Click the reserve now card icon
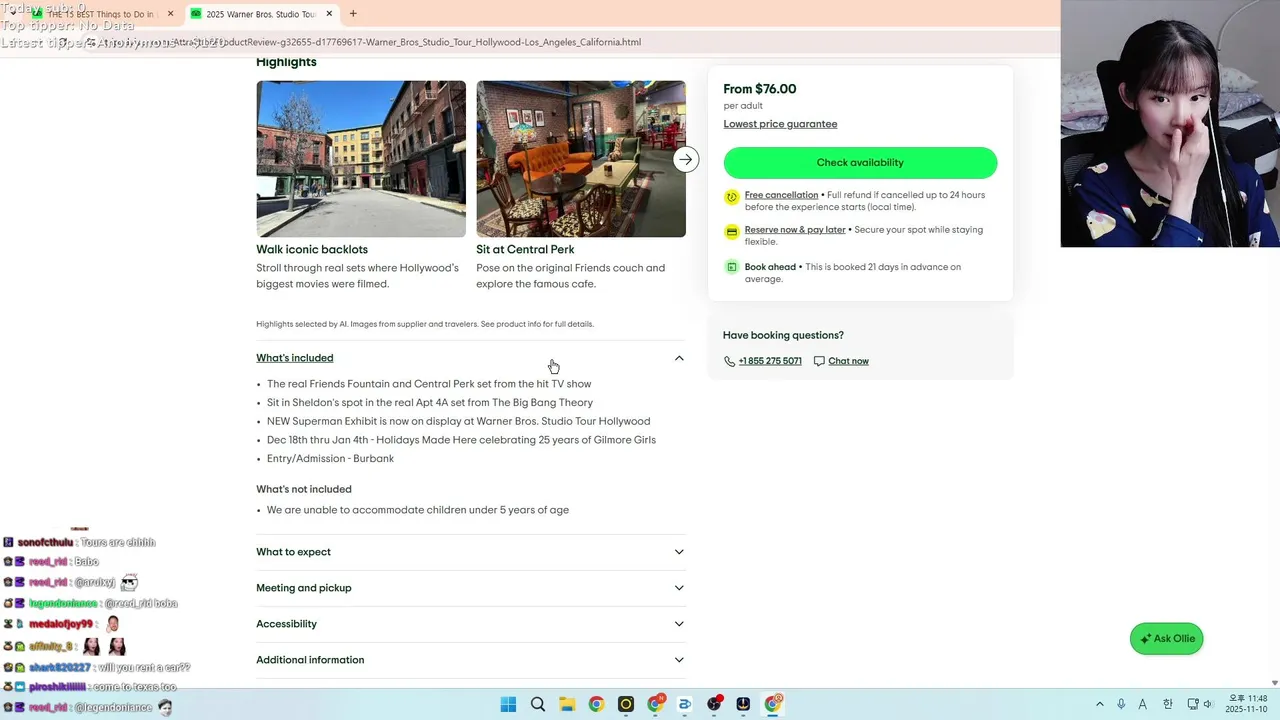Viewport: 1280px width, 720px height. 731,232
